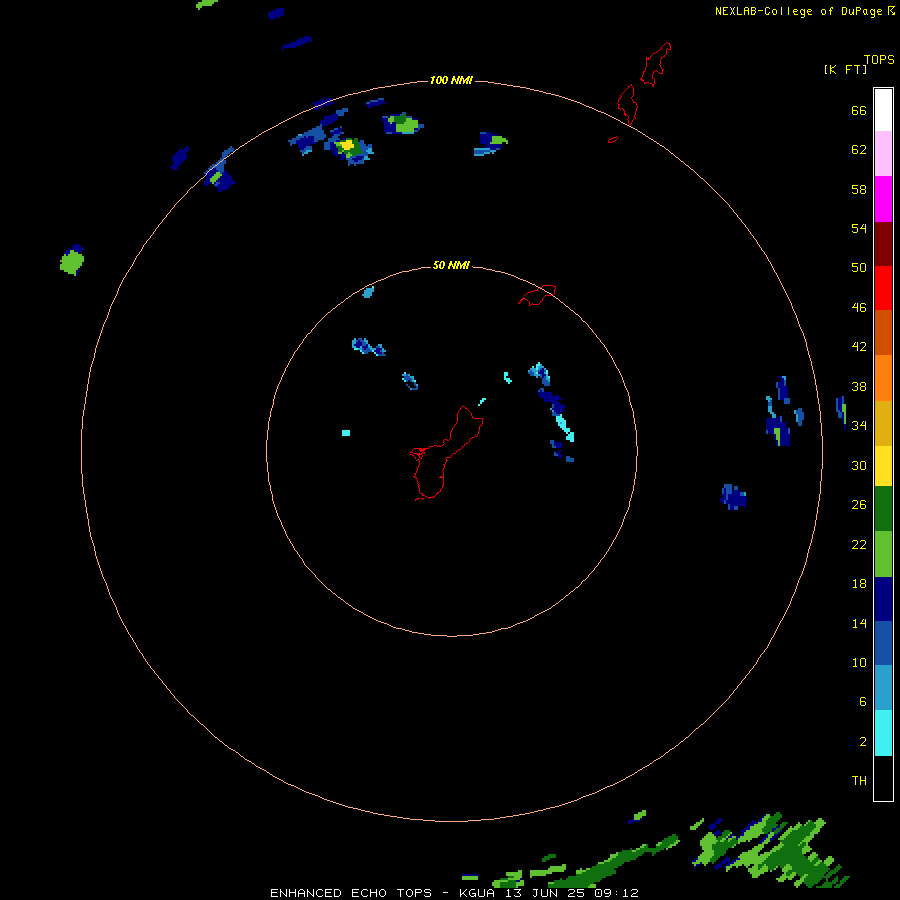The height and width of the screenshot is (900, 900).
Task: Click the '66' legend value label
Action: [x=859, y=111]
